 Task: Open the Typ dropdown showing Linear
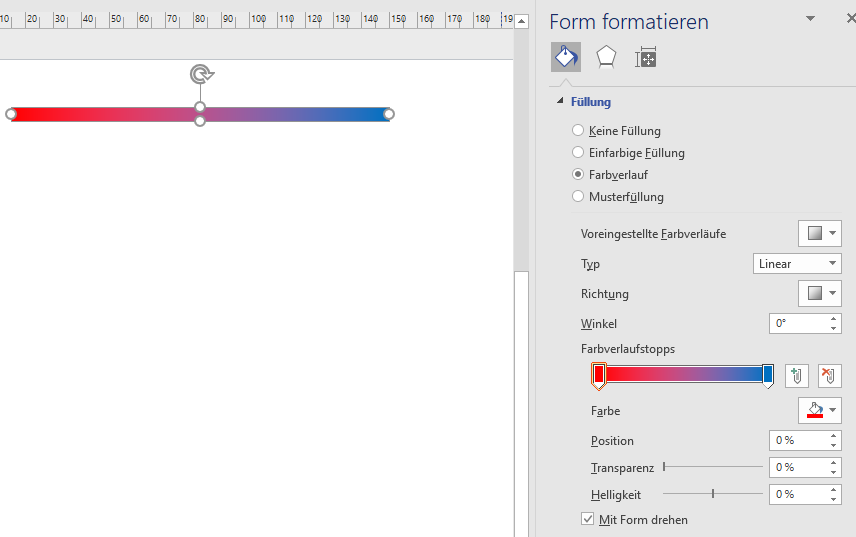click(796, 264)
